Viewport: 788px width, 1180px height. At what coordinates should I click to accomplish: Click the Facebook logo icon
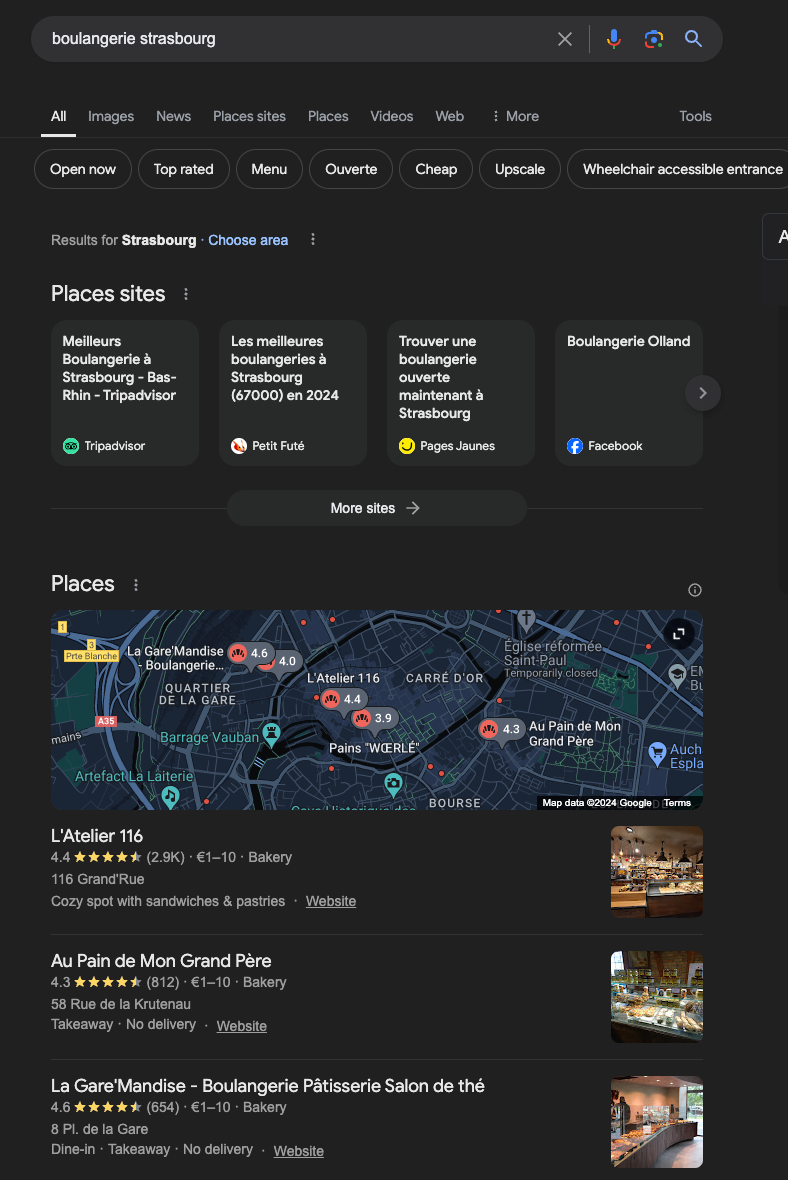pos(574,446)
